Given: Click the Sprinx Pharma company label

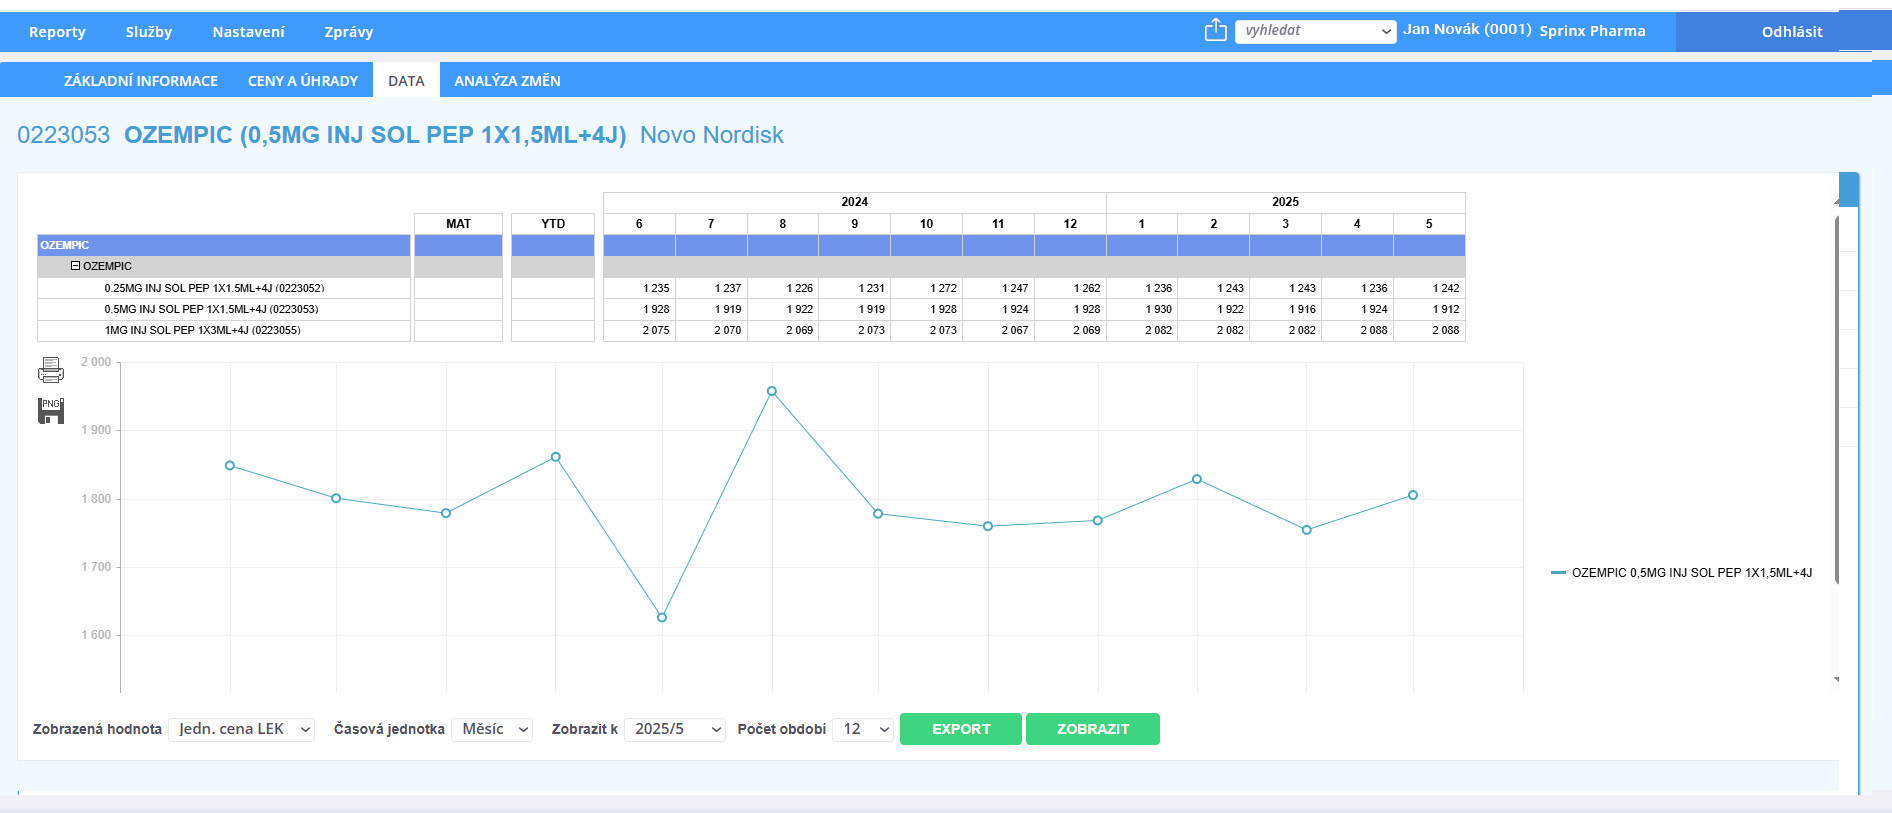Looking at the screenshot, I should click(x=1592, y=31).
